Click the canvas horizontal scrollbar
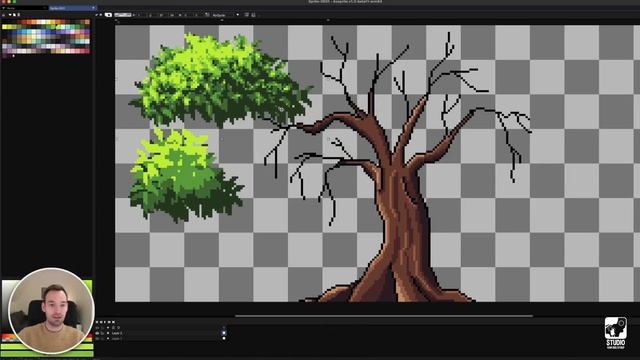Image resolution: width=640 pixels, height=360 pixels. pyautogui.click(x=384, y=316)
